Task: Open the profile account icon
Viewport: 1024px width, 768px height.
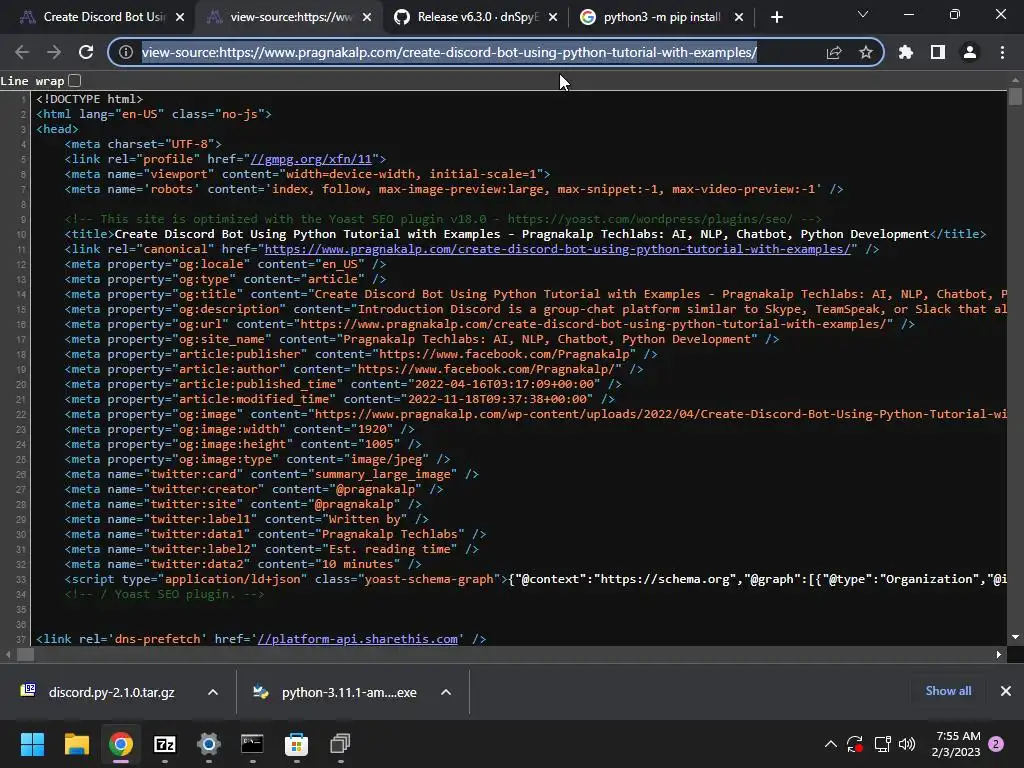Action: click(x=970, y=52)
